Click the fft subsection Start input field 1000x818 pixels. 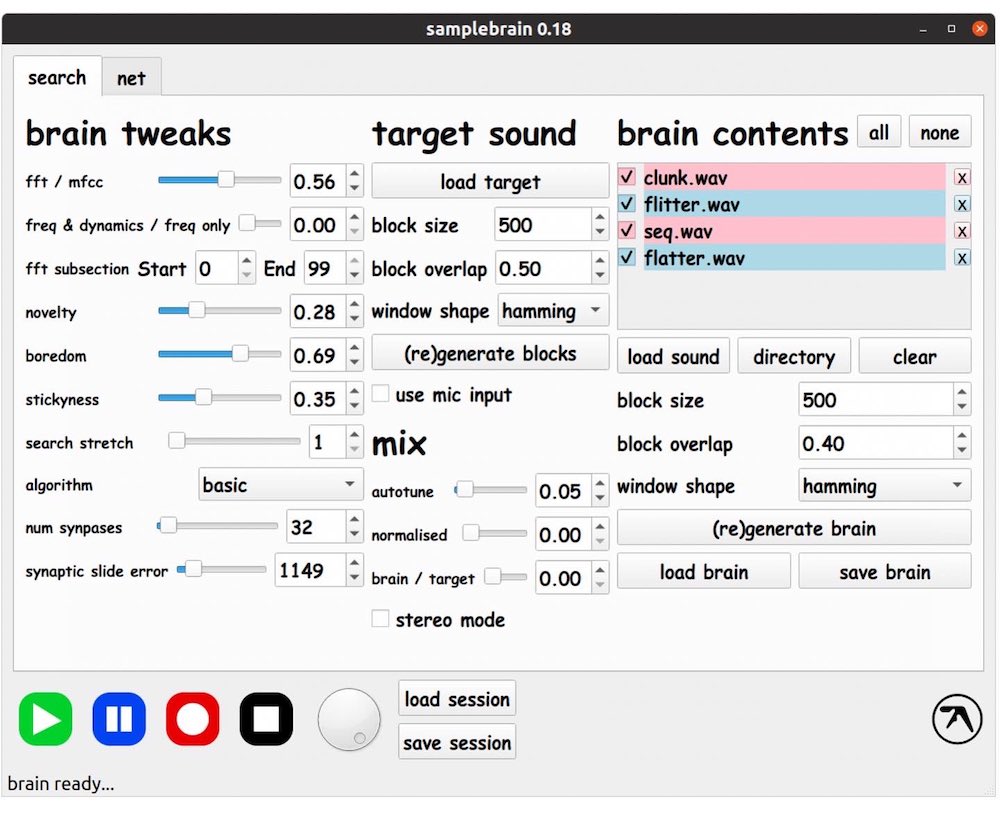(217, 268)
